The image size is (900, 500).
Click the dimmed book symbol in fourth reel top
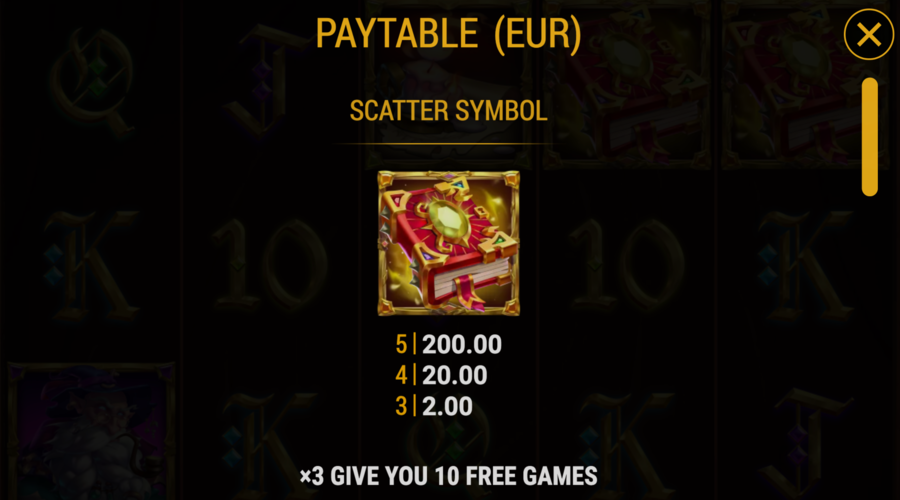tap(627, 85)
